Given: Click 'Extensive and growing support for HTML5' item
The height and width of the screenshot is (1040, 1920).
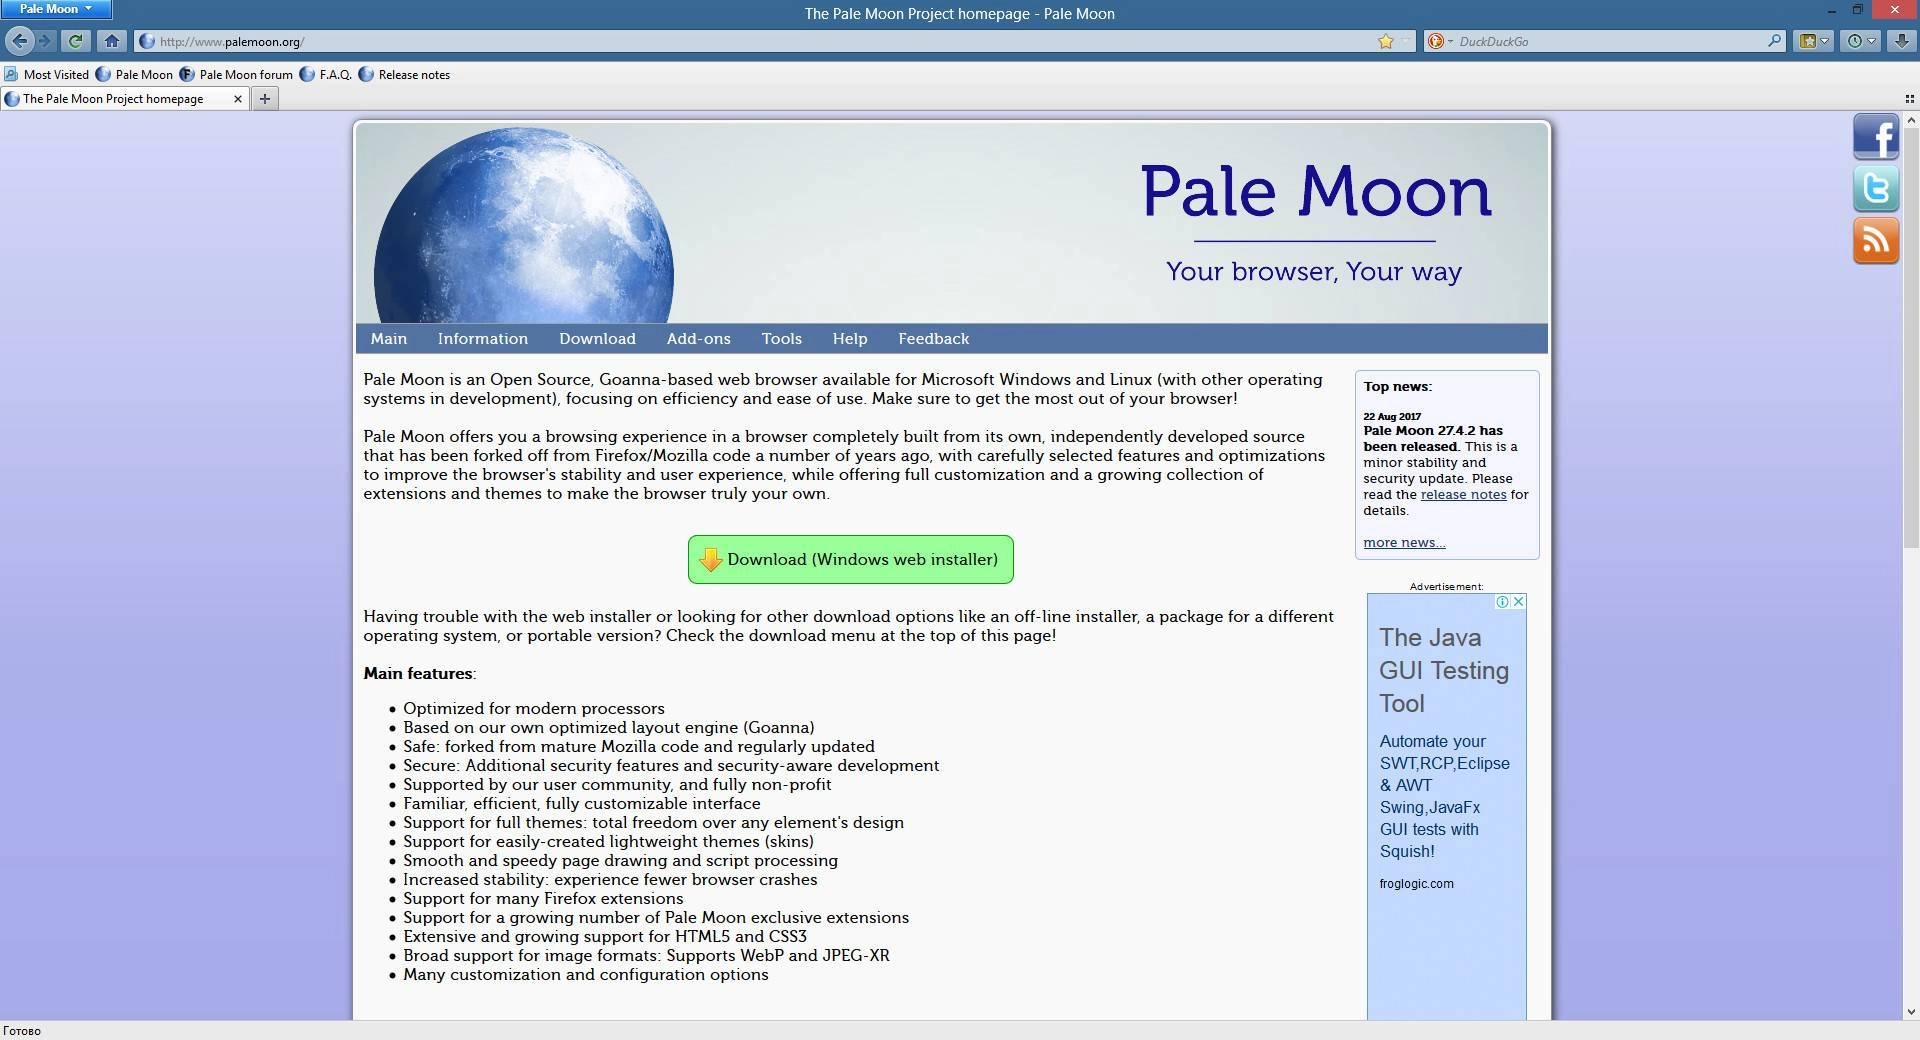Looking at the screenshot, I should pyautogui.click(x=605, y=936).
